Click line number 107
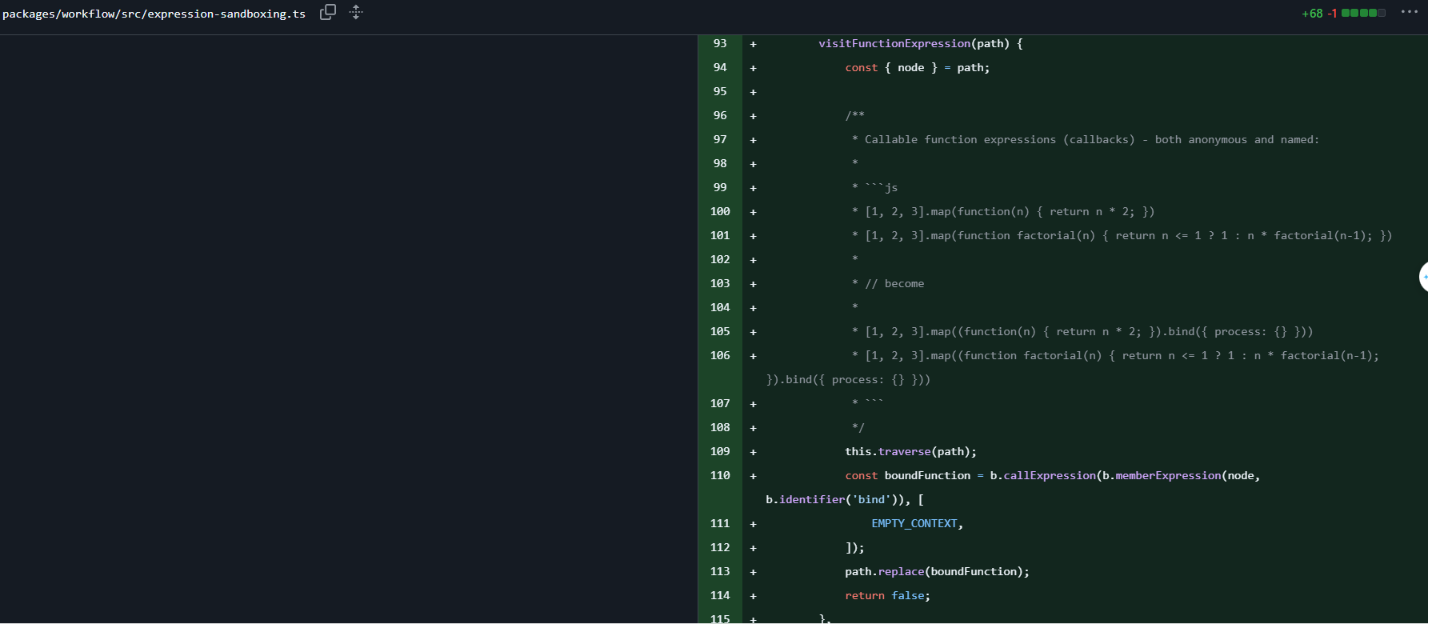The width and height of the screenshot is (1429, 624). (720, 404)
